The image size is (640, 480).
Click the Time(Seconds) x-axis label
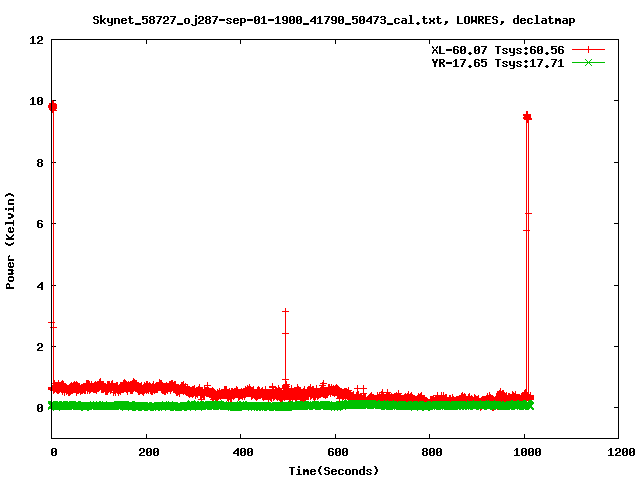tap(333, 471)
